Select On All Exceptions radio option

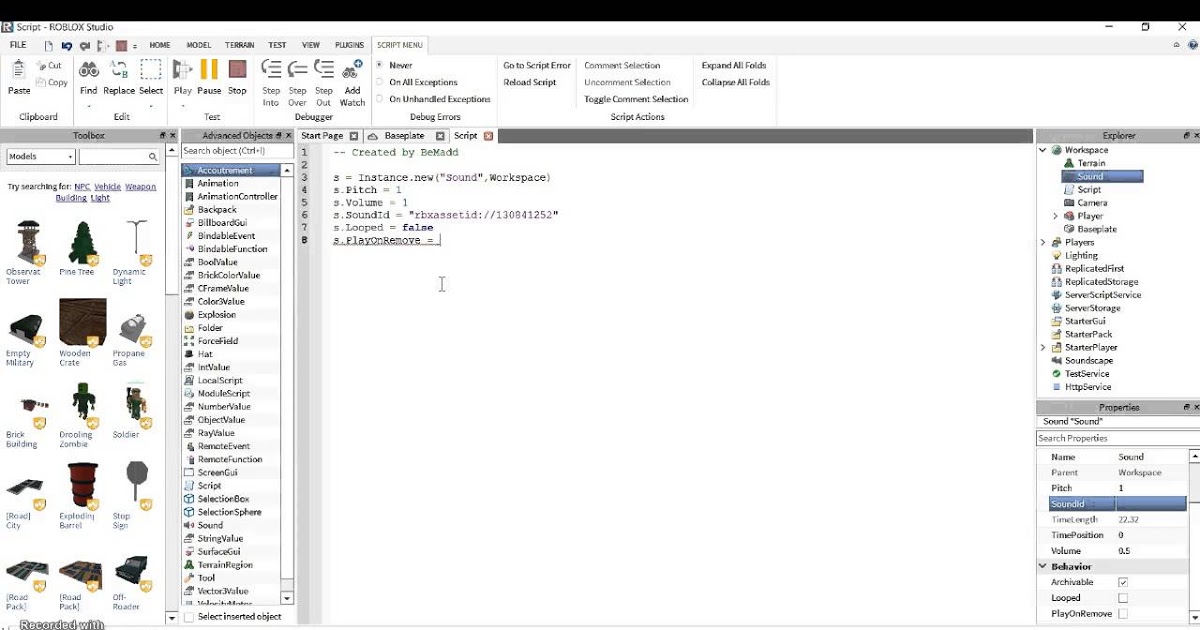(380, 82)
